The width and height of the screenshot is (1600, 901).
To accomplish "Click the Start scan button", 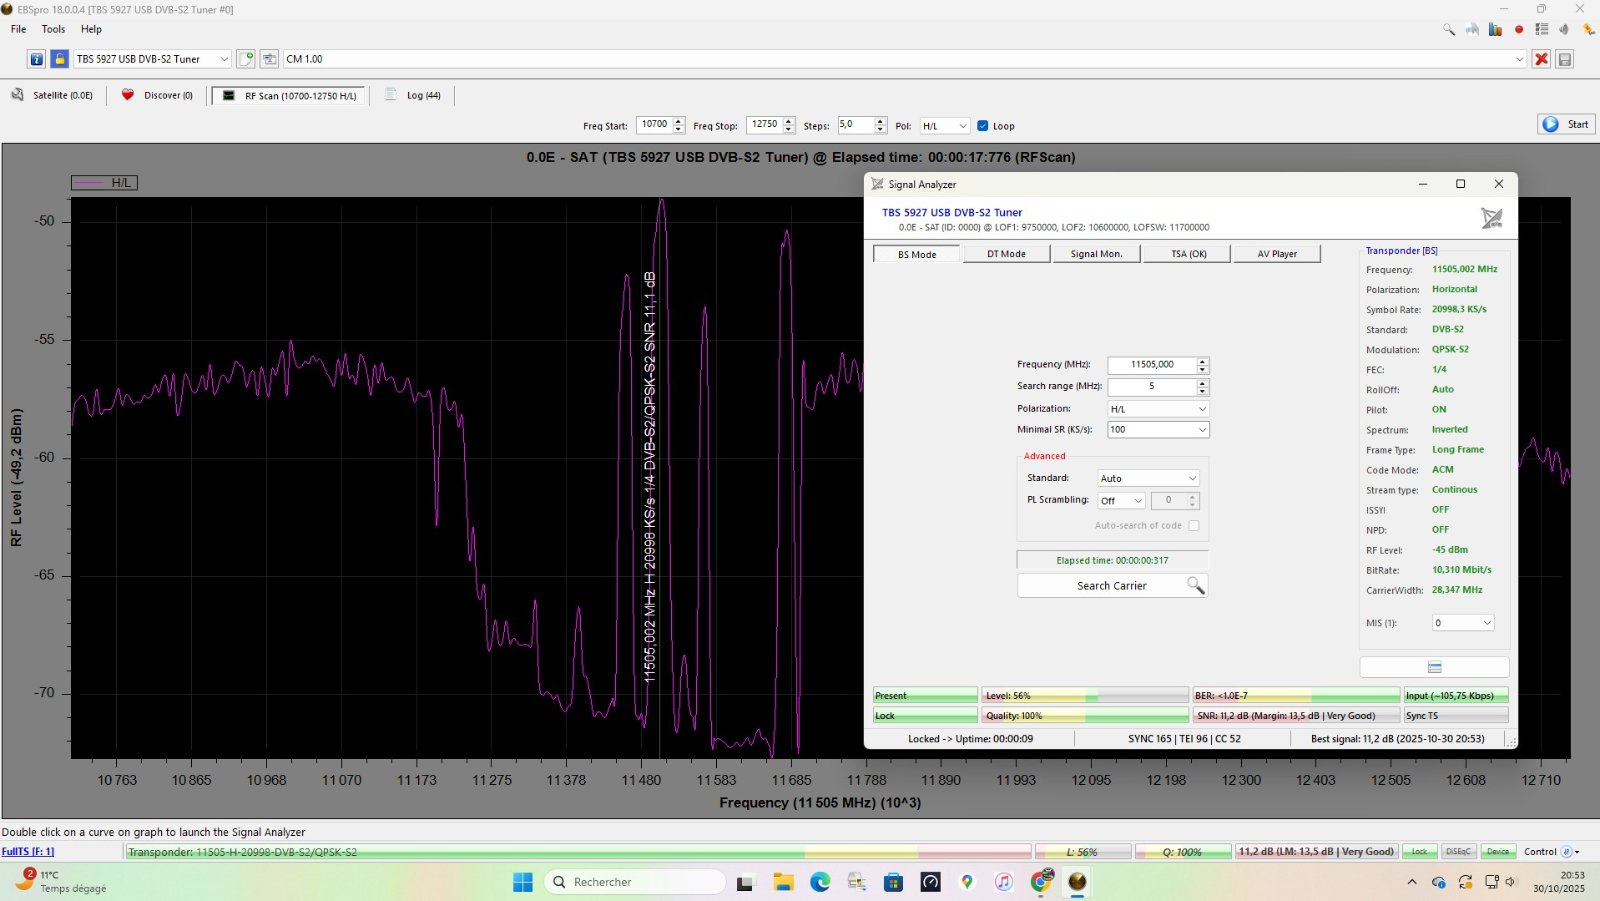I will [1565, 124].
